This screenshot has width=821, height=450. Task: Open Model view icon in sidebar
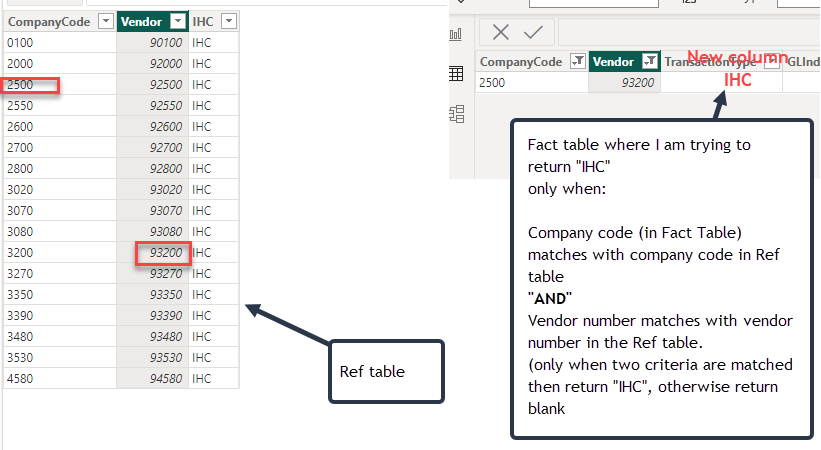click(x=457, y=114)
